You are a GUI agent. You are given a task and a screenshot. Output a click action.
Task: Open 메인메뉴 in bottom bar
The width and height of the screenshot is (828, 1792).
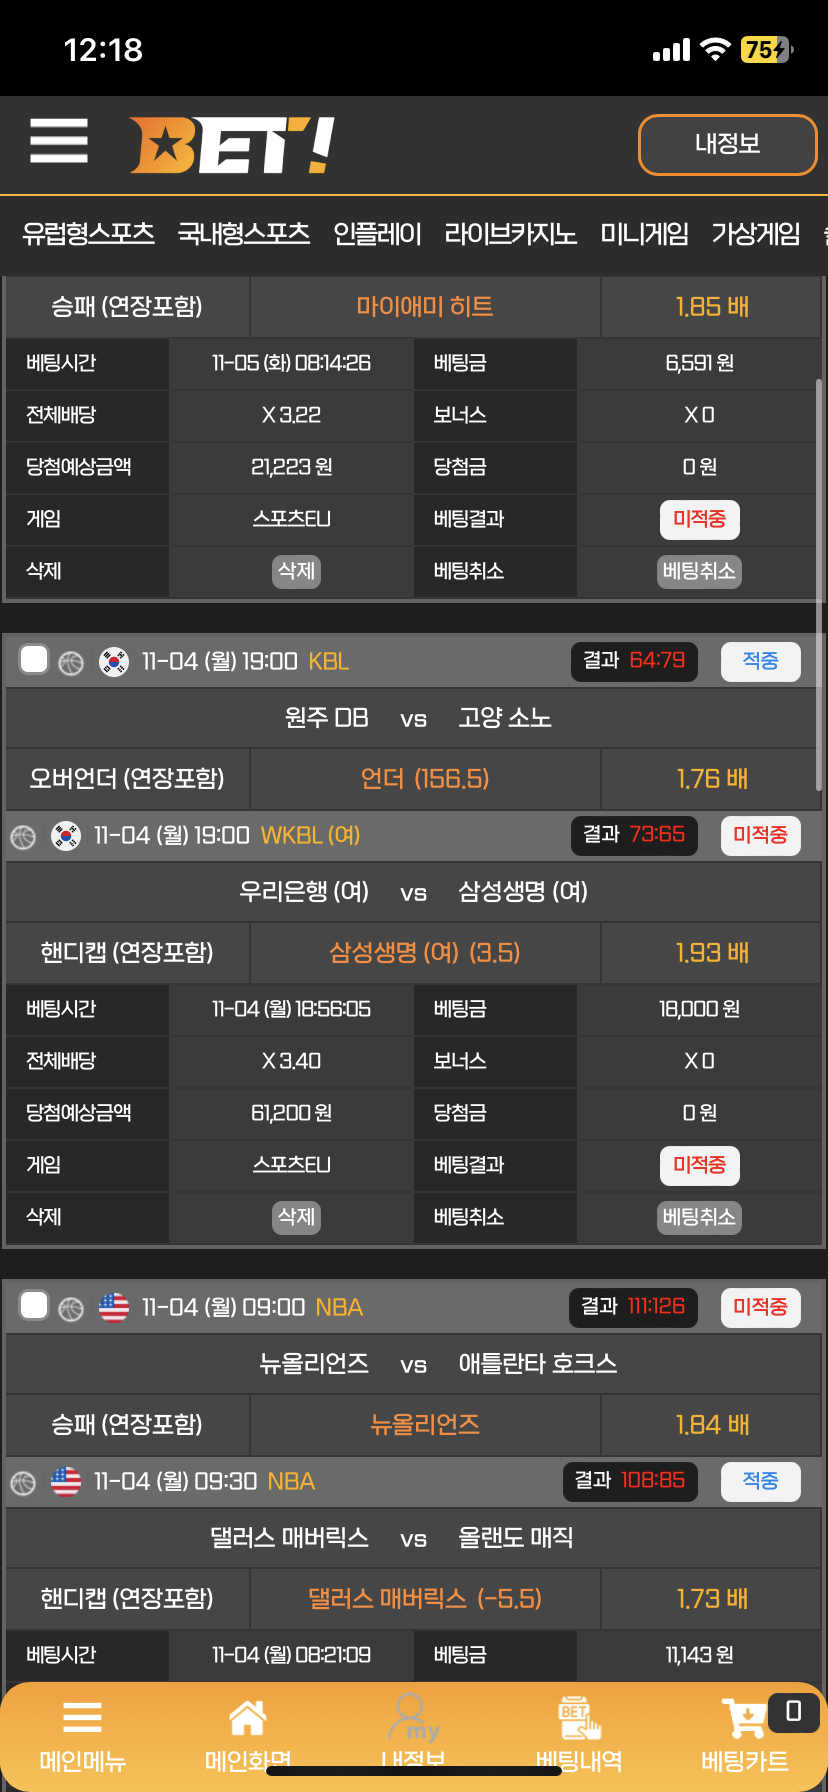point(82,1734)
